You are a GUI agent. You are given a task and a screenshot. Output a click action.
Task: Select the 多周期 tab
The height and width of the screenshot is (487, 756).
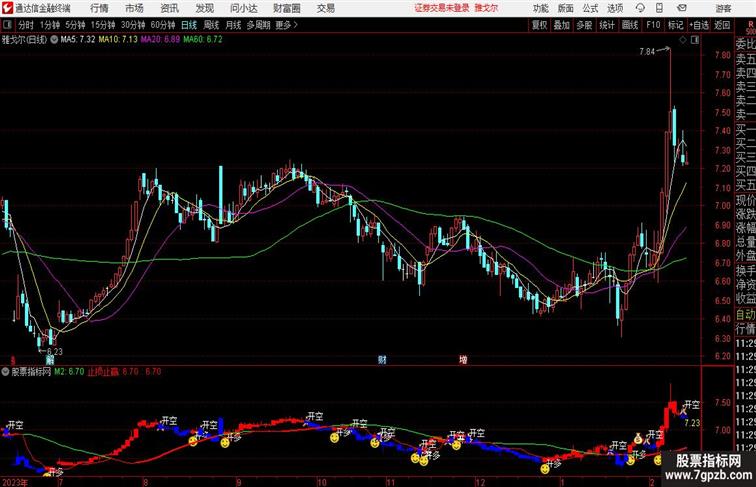point(258,25)
